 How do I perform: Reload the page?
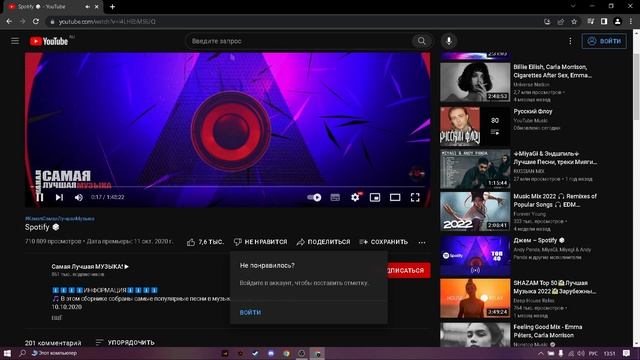pos(36,21)
